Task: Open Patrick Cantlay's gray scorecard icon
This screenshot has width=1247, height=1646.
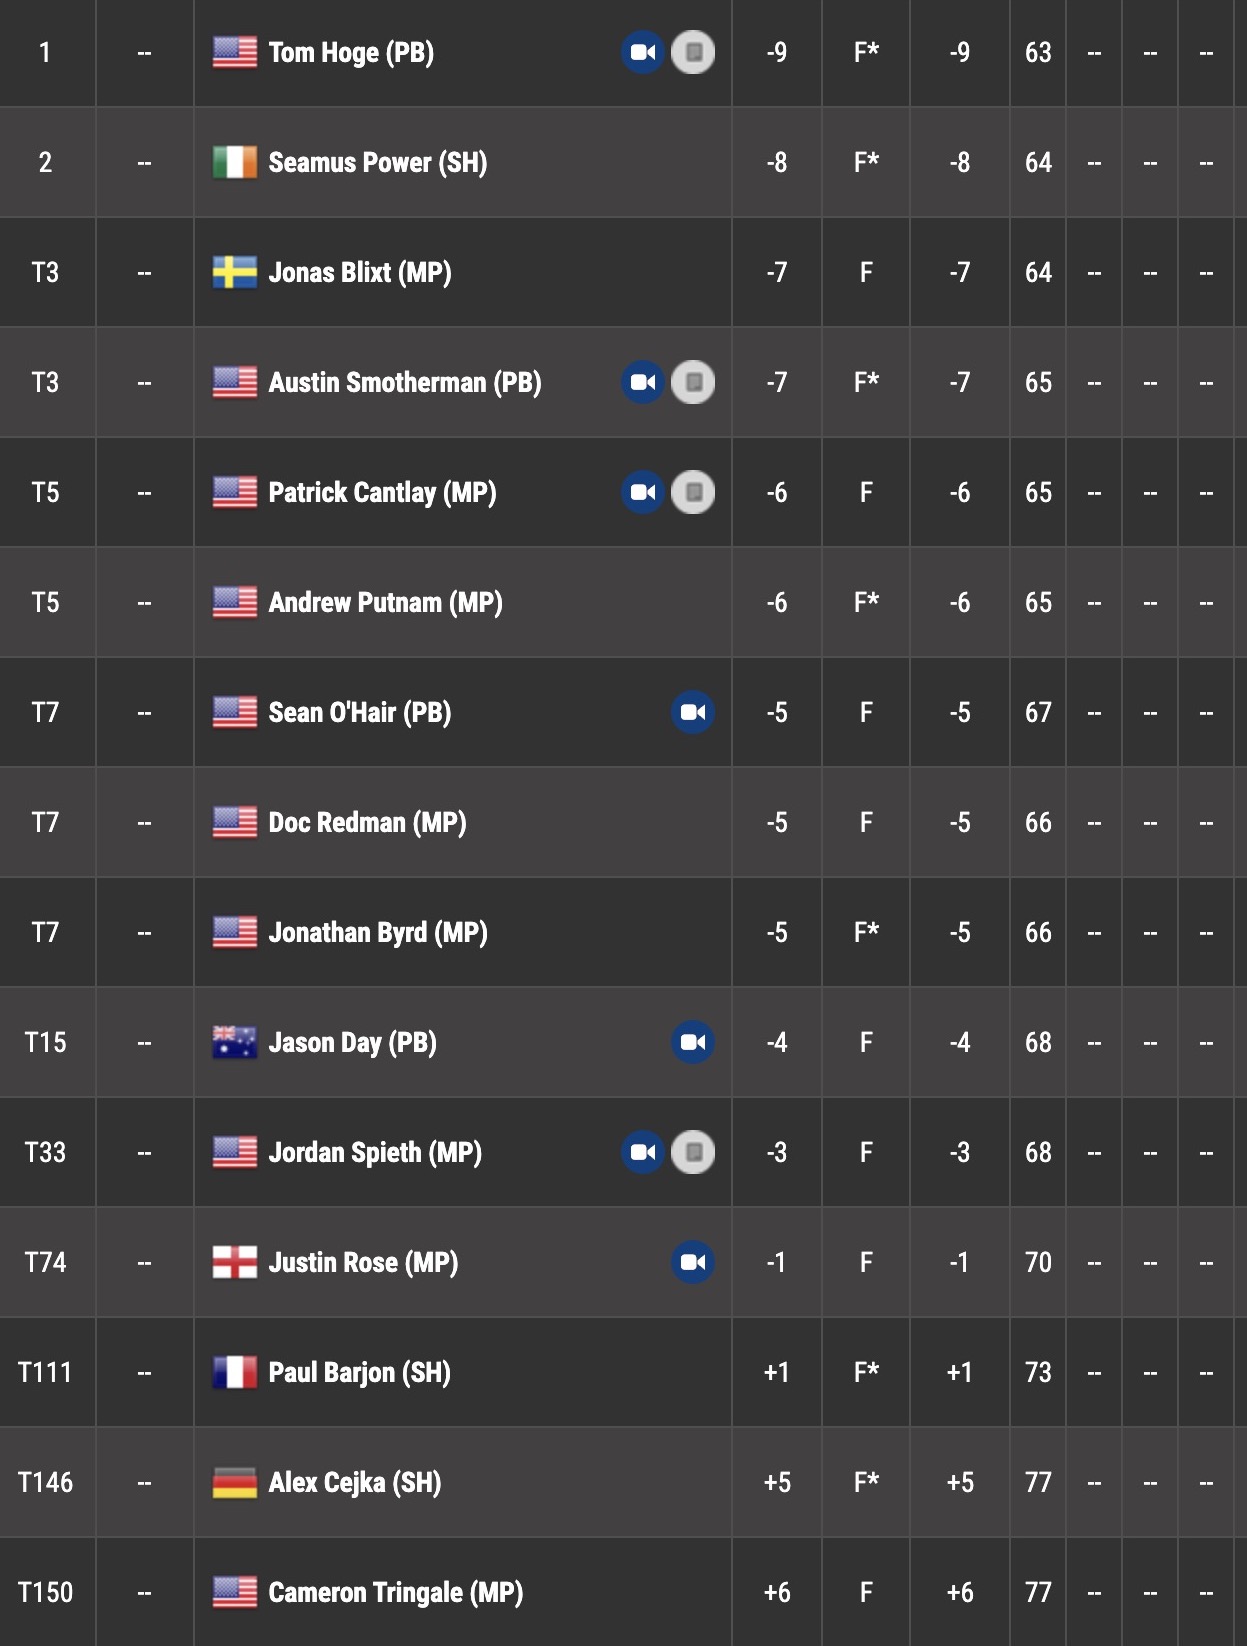Action: pyautogui.click(x=693, y=492)
